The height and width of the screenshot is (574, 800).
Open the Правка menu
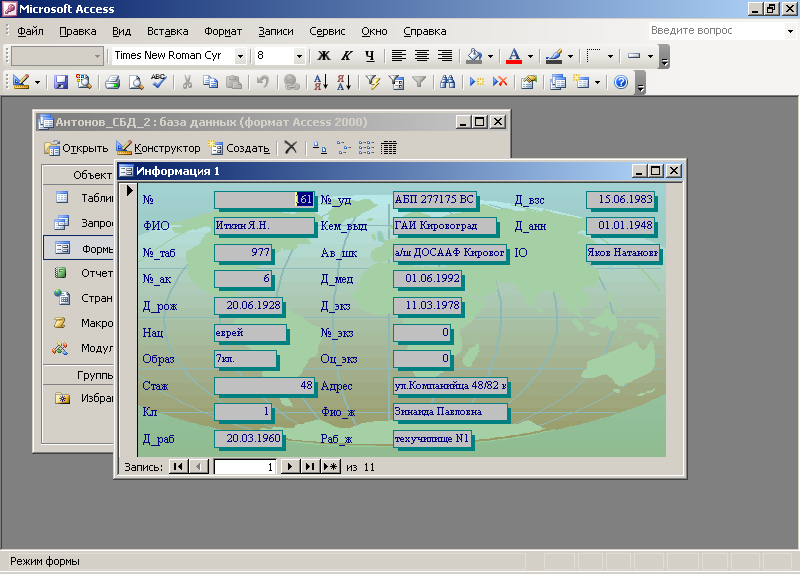pos(78,31)
